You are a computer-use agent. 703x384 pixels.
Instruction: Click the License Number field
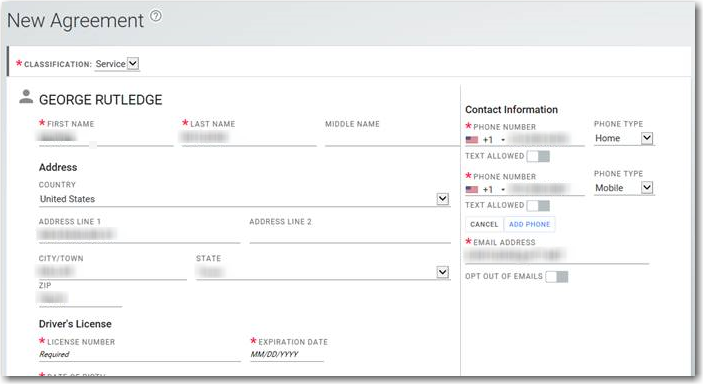pyautogui.click(x=139, y=354)
